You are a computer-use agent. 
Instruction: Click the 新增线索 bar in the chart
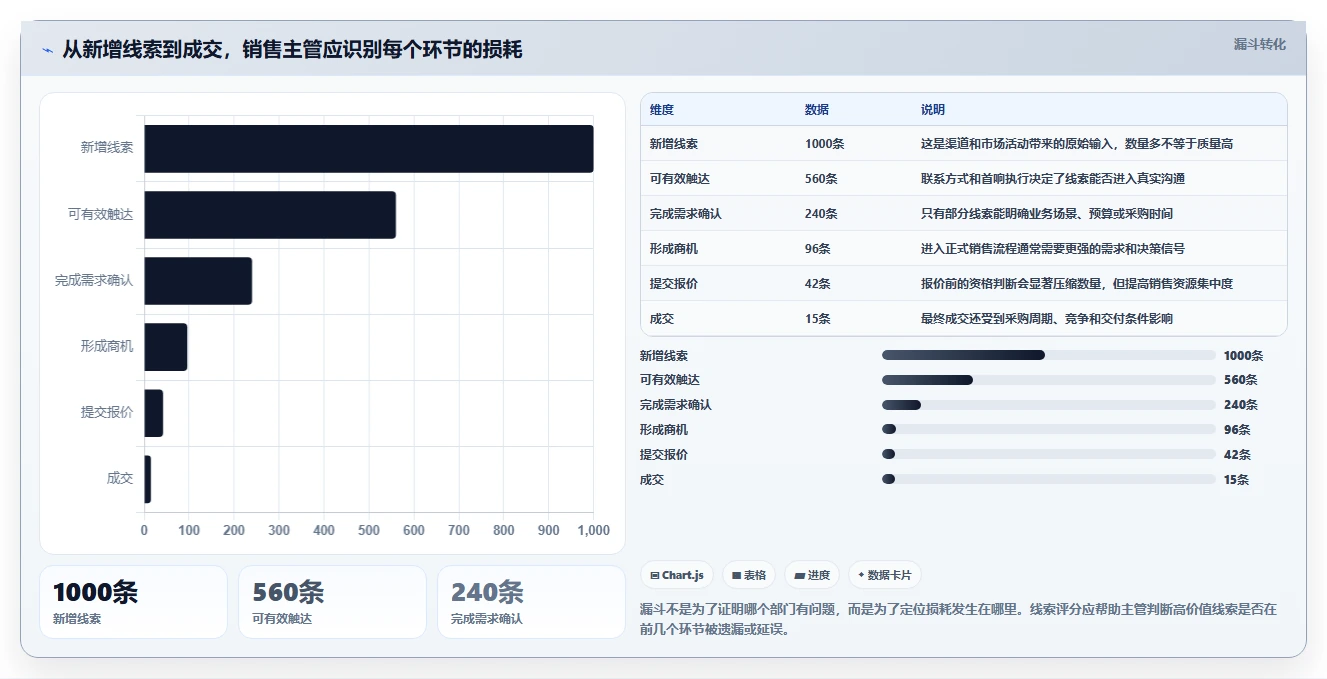point(369,148)
